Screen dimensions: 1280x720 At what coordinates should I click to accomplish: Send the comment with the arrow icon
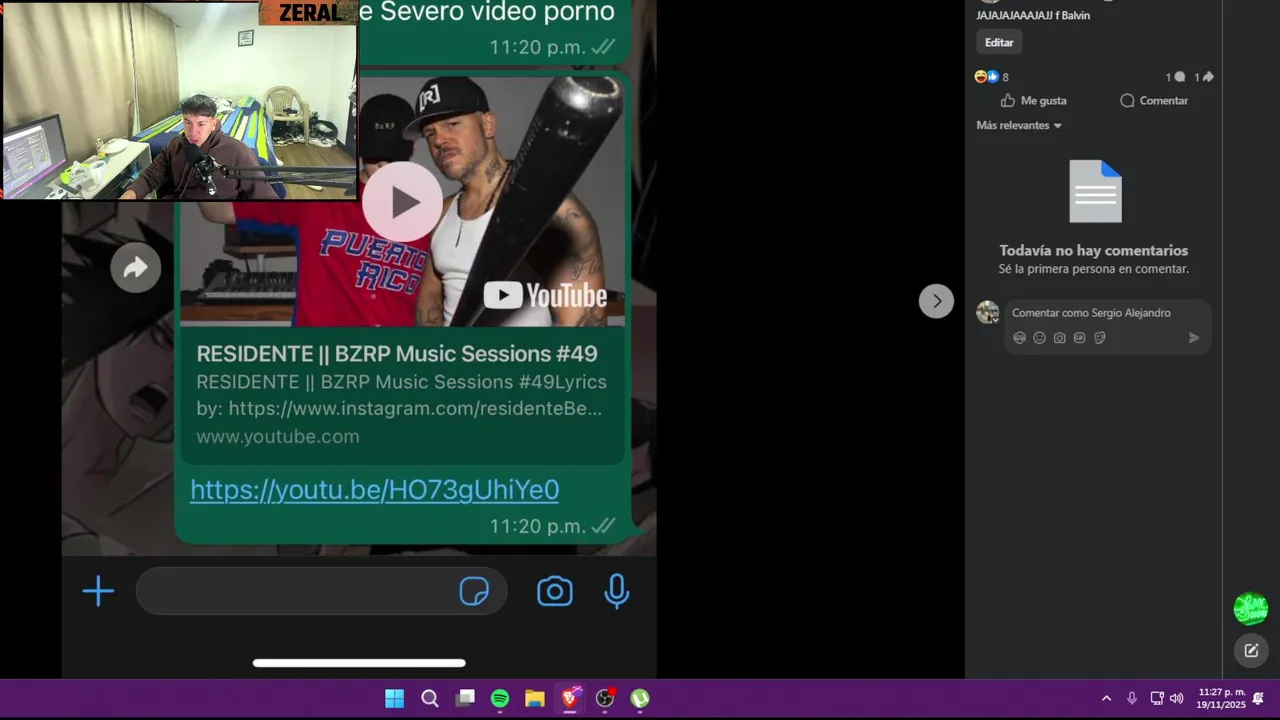coord(1193,338)
